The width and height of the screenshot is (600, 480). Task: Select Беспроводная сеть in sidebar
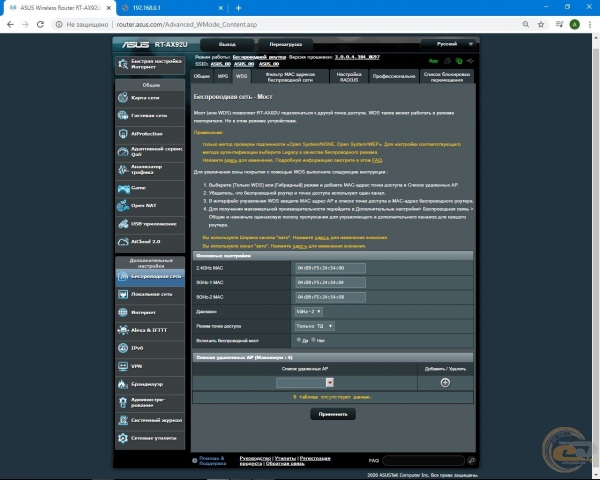[150, 276]
